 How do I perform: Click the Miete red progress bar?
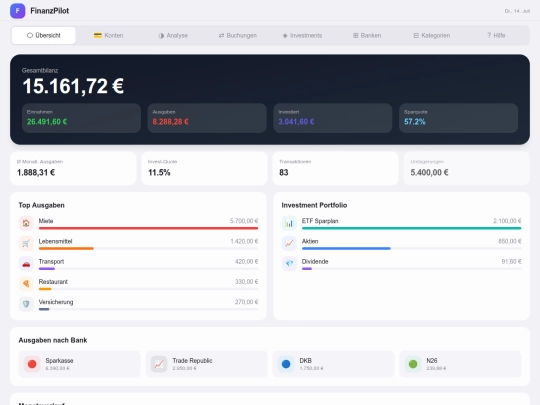coord(148,228)
